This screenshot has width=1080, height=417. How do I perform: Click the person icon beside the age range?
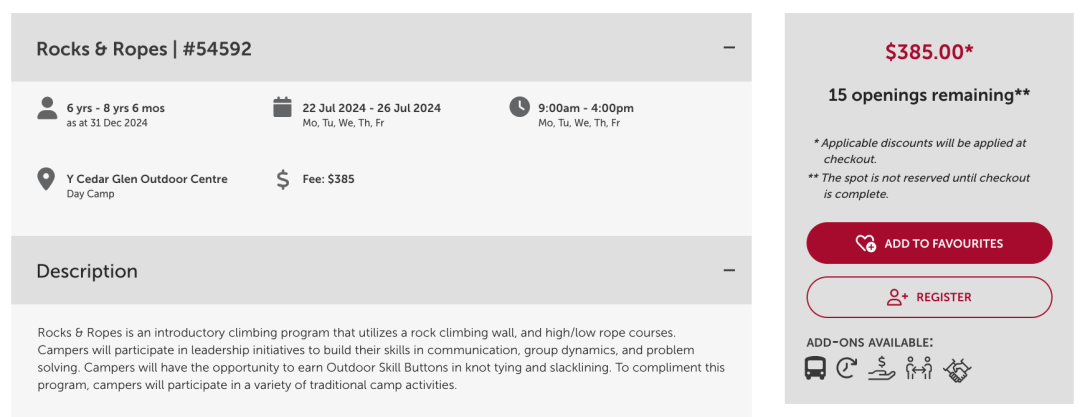(47, 108)
